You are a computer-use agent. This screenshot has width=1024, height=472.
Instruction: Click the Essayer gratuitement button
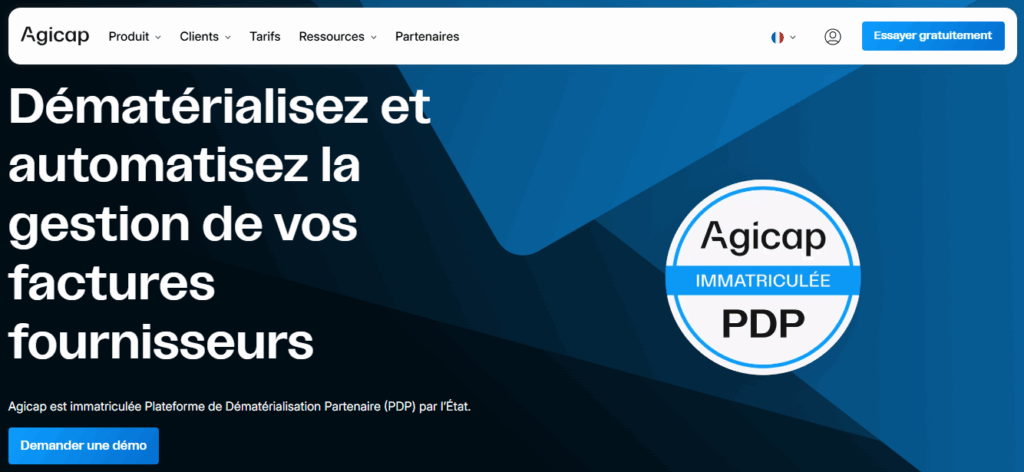pos(933,36)
